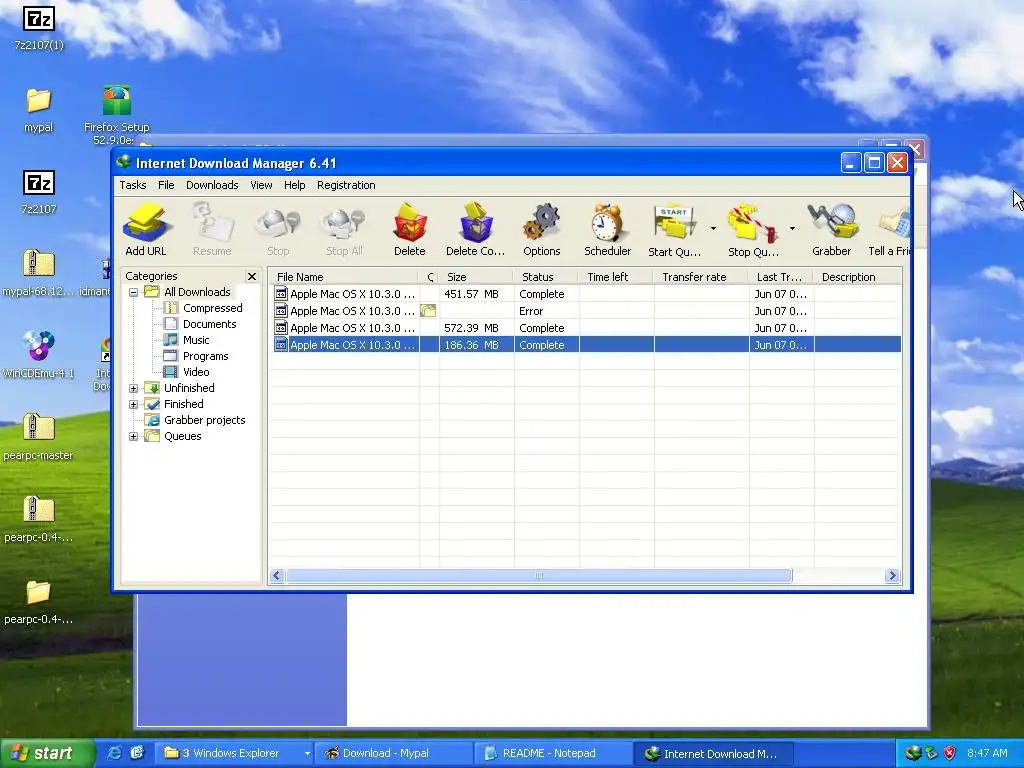Image resolution: width=1024 pixels, height=768 pixels.
Task: Open IDM Options gear icon
Action: (x=541, y=229)
